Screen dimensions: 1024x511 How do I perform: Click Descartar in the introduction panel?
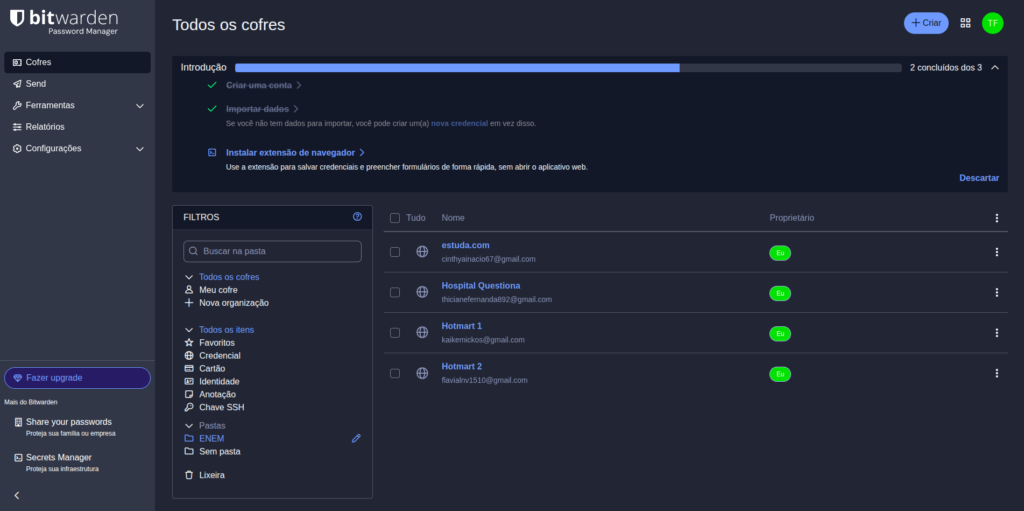[x=979, y=178]
